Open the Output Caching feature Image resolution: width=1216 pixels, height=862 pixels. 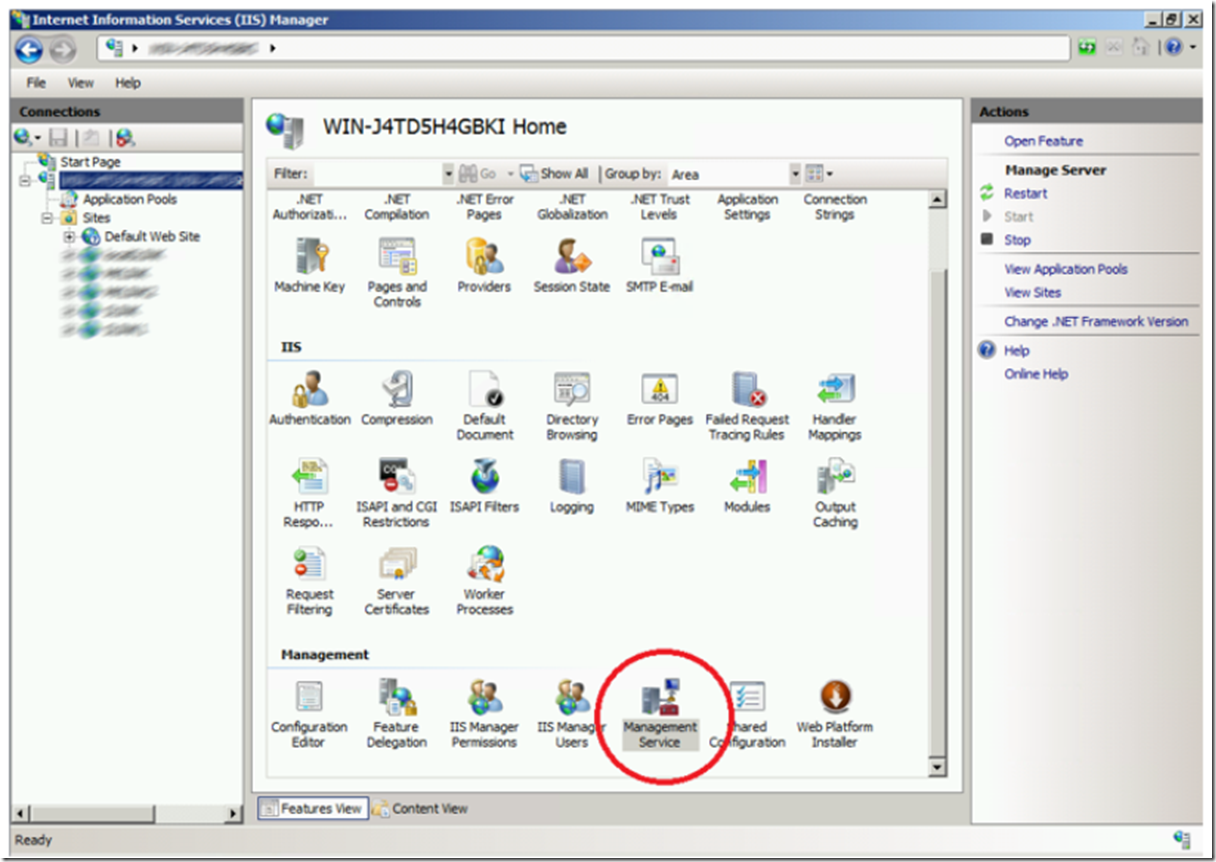click(835, 494)
